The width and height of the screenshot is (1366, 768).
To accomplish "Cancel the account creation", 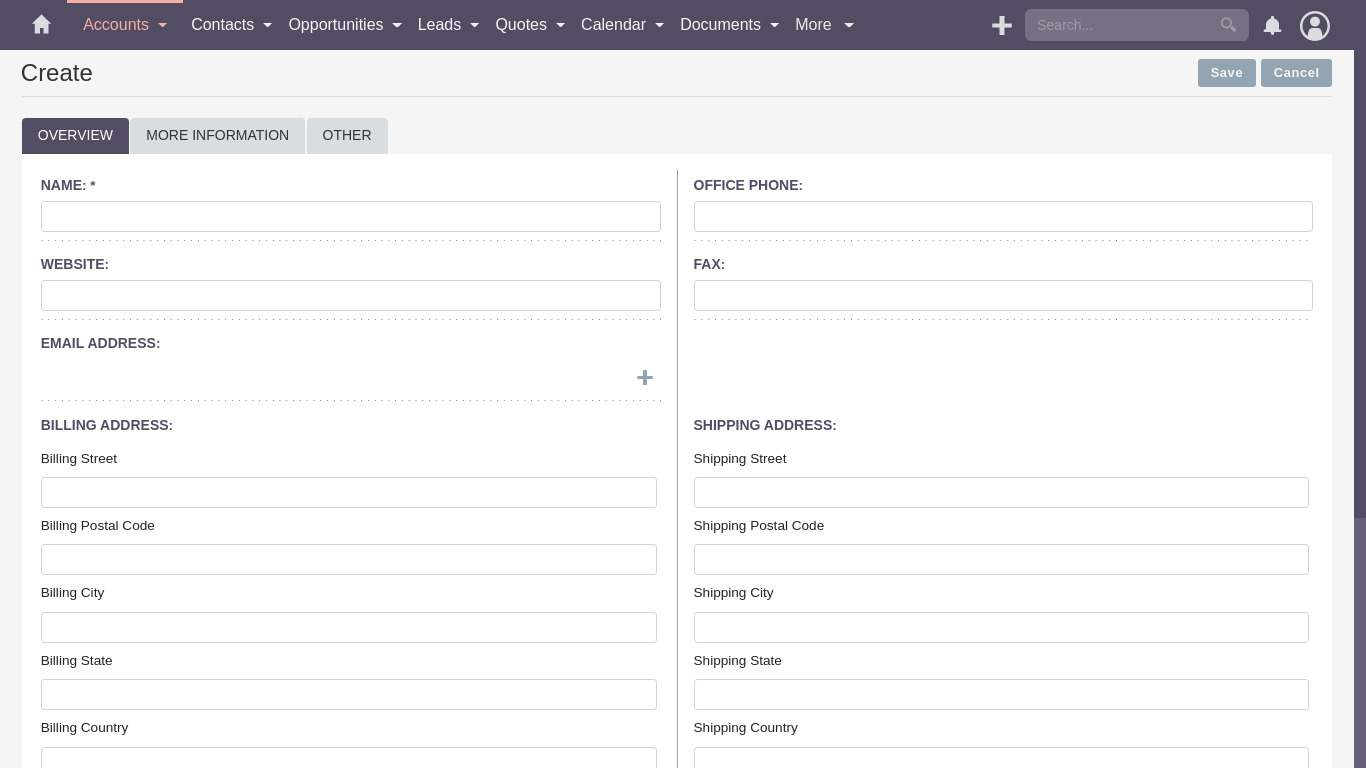I will [x=1296, y=73].
